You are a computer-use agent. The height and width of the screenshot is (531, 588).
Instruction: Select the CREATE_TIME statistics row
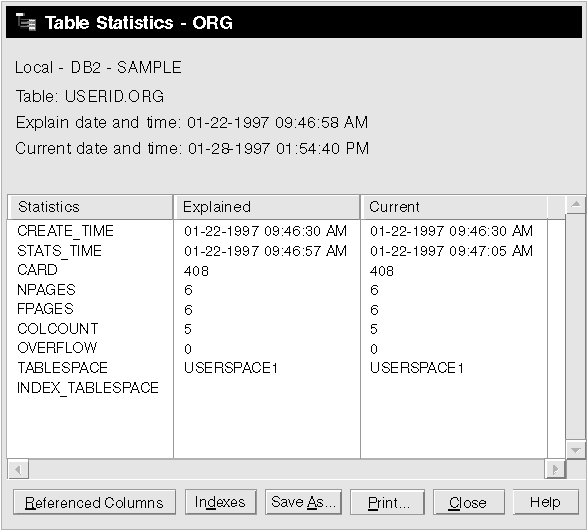pyautogui.click(x=277, y=231)
